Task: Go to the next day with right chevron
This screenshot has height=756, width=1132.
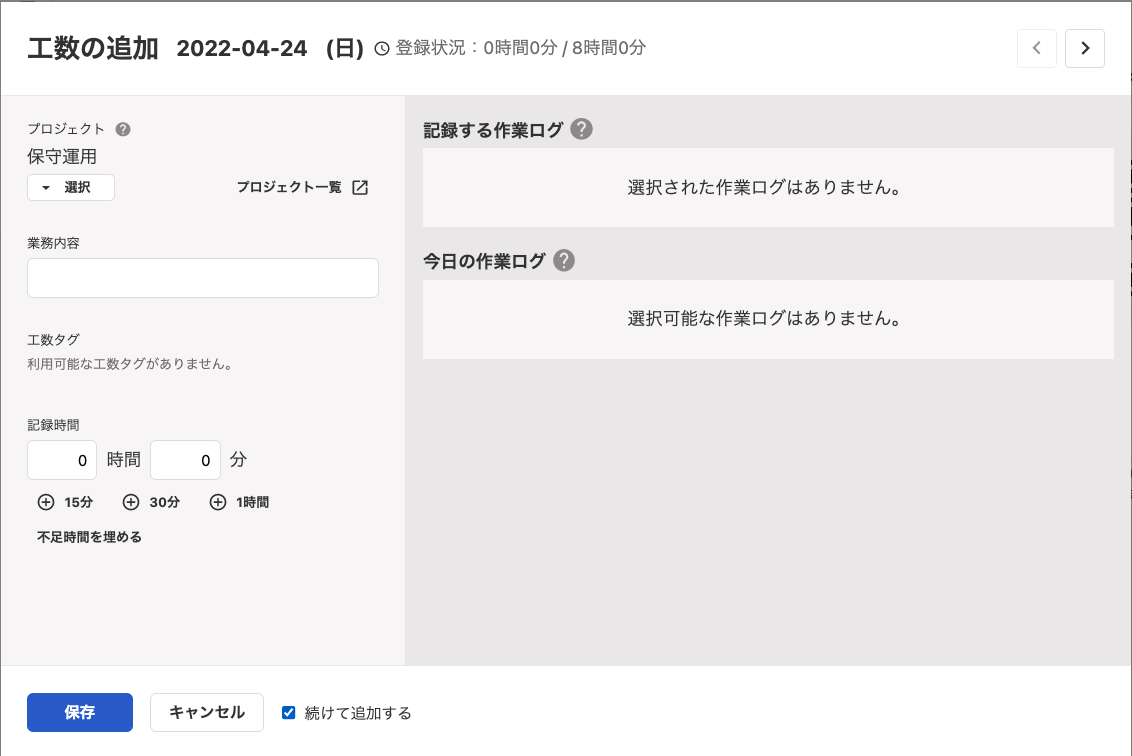Action: point(1084,48)
